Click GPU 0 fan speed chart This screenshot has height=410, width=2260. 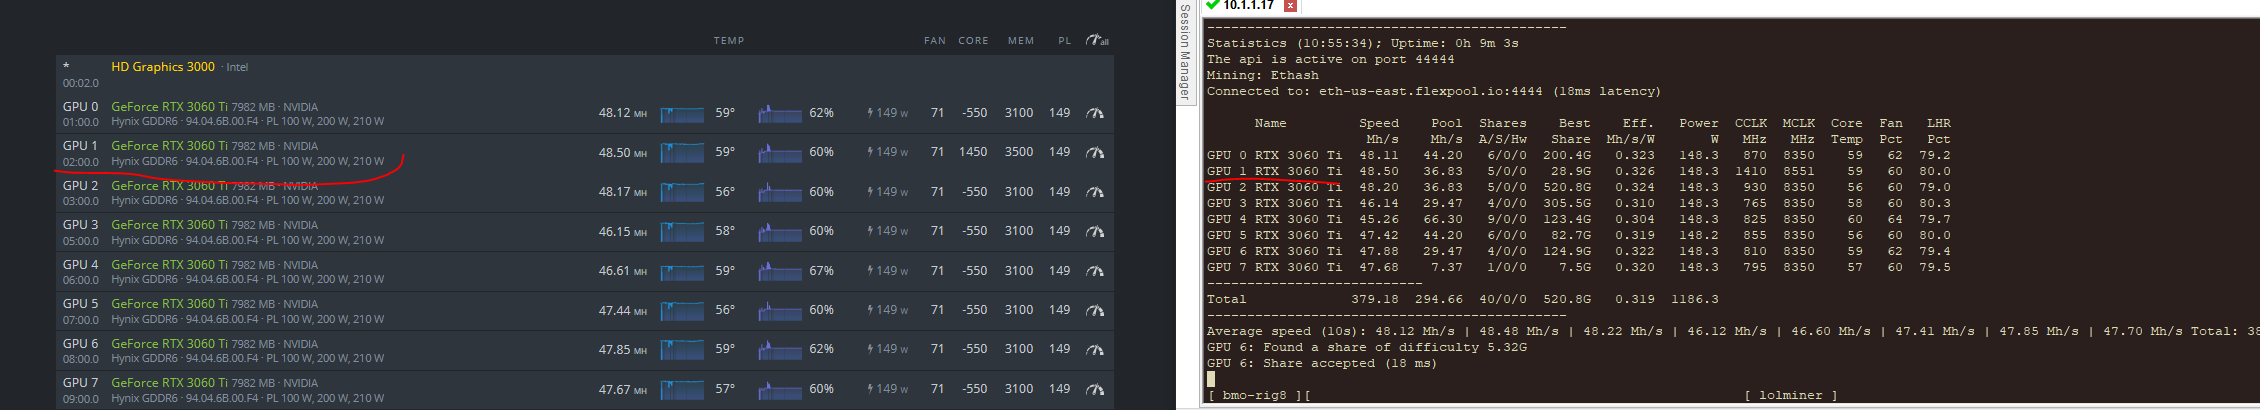(x=780, y=114)
